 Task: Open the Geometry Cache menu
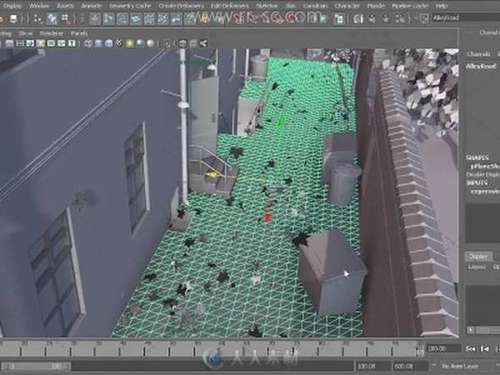click(x=130, y=6)
